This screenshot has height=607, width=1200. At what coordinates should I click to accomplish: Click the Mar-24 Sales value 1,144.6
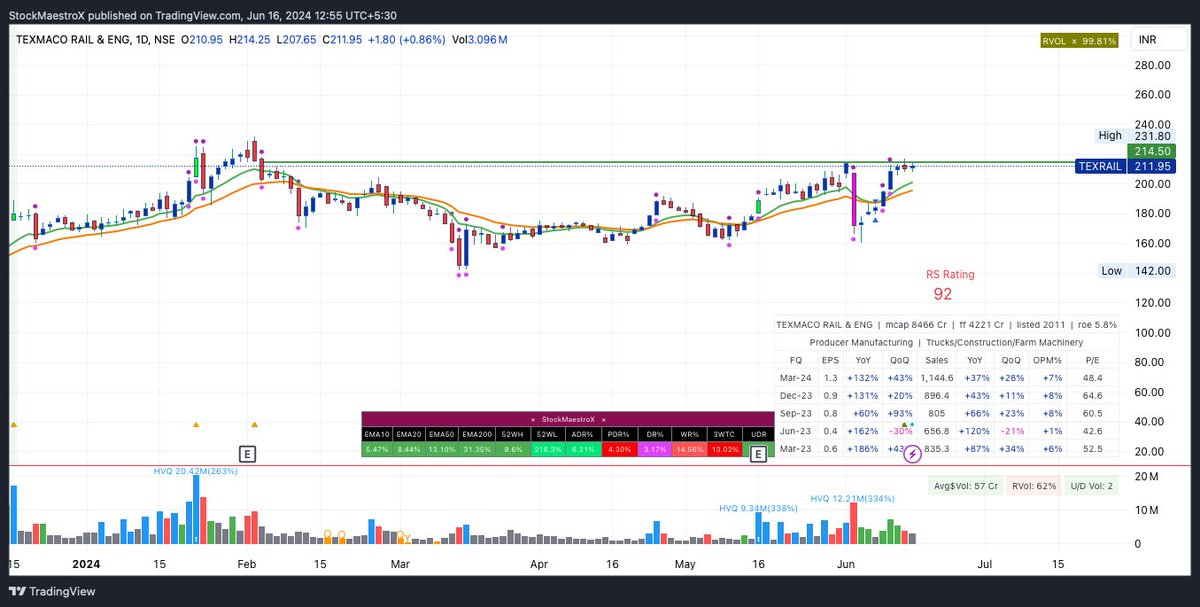point(937,378)
